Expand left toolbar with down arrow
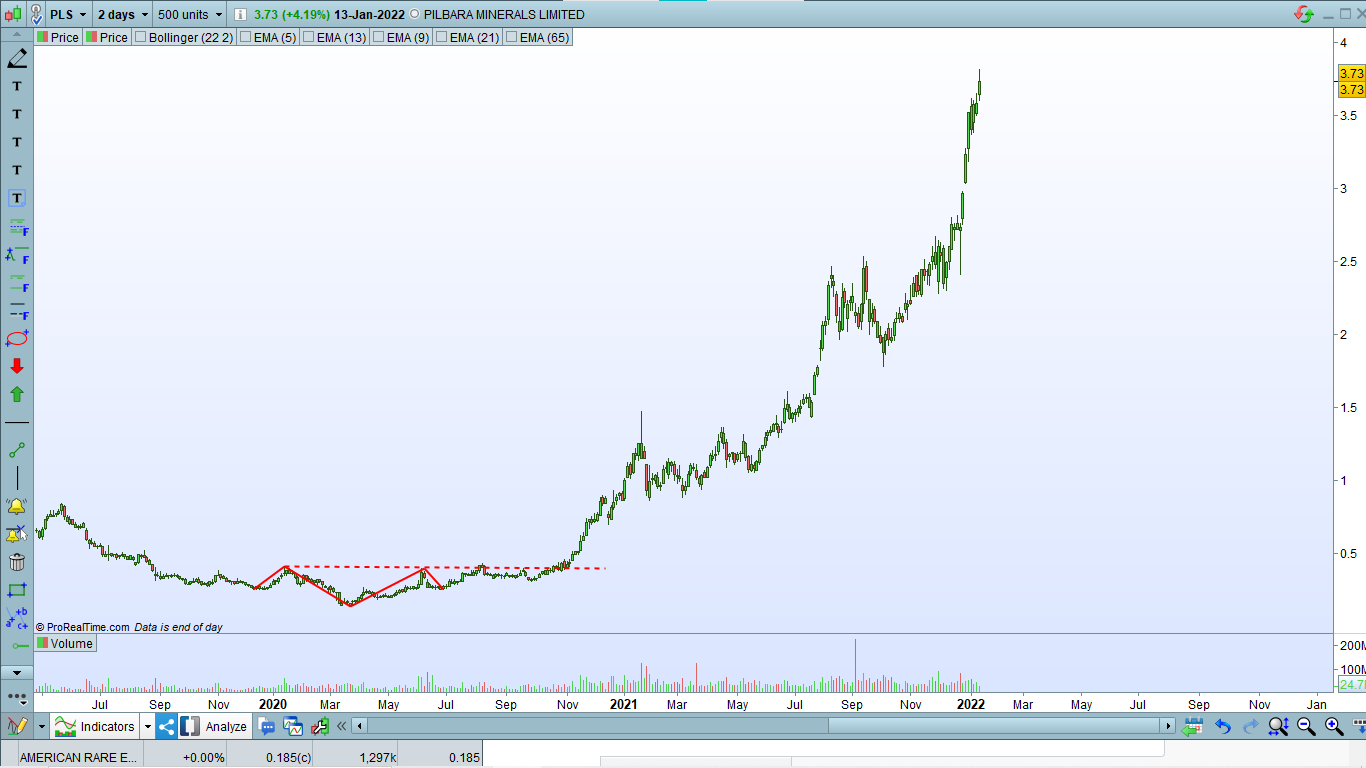This screenshot has height=768, width=1366. (17, 672)
